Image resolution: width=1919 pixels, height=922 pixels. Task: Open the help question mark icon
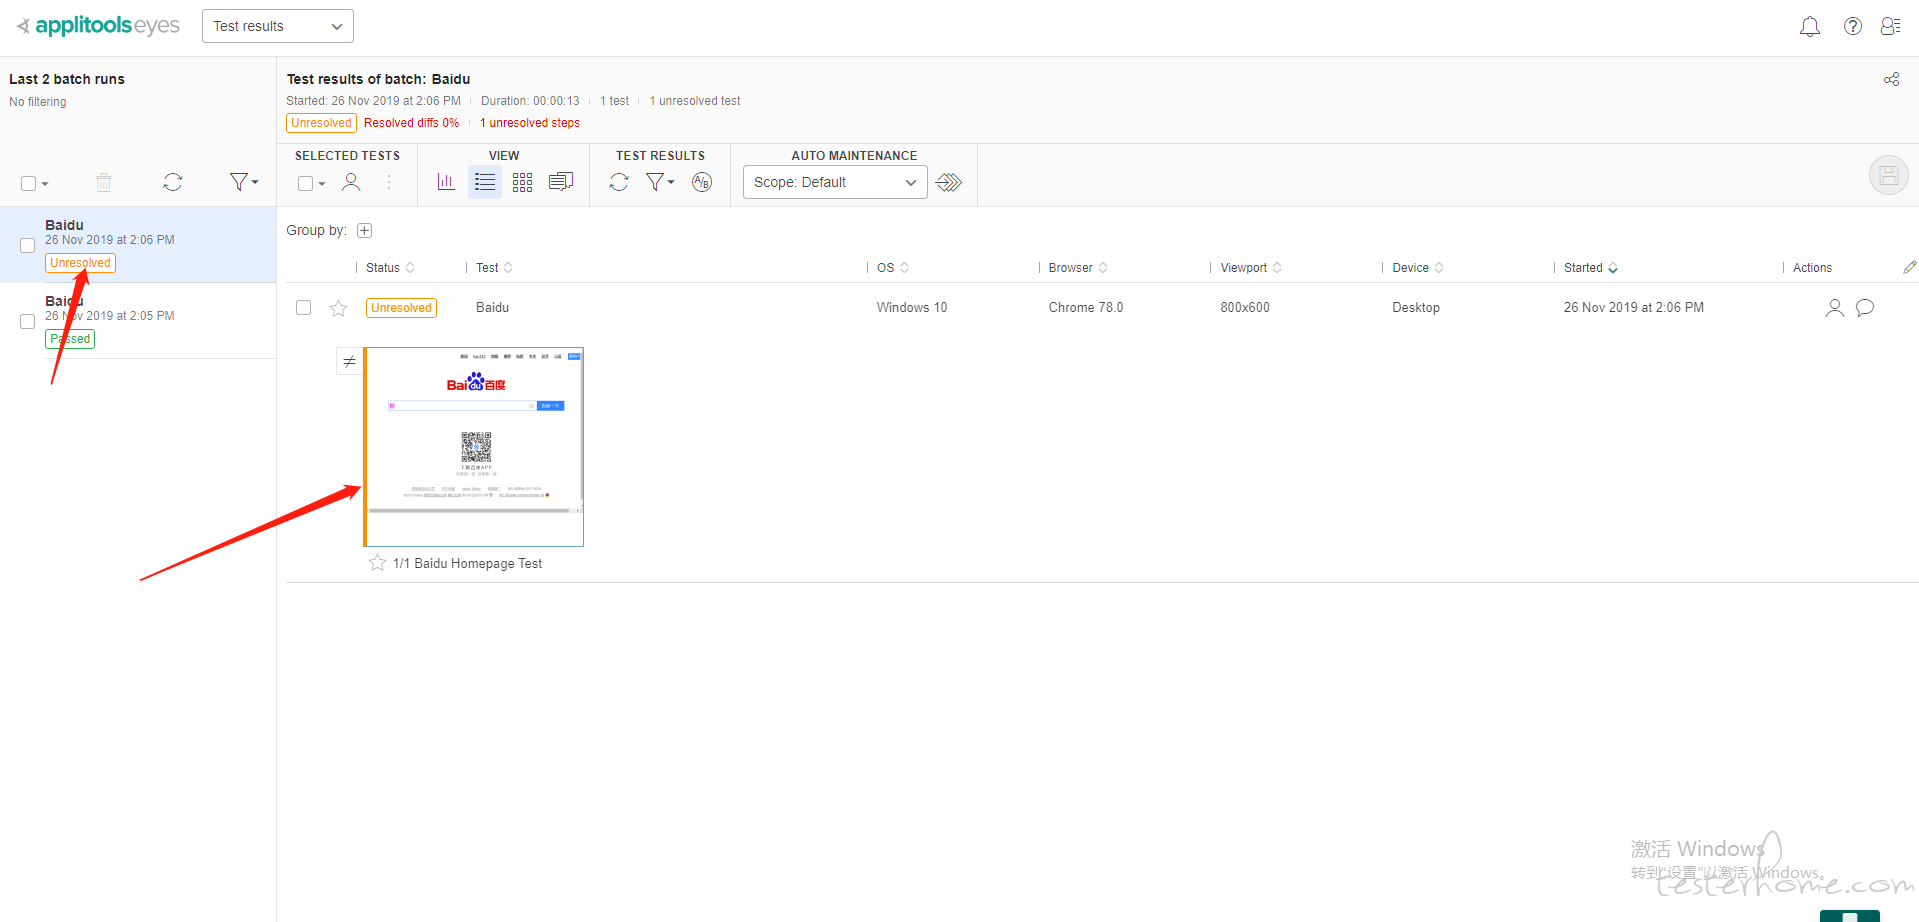1852,27
